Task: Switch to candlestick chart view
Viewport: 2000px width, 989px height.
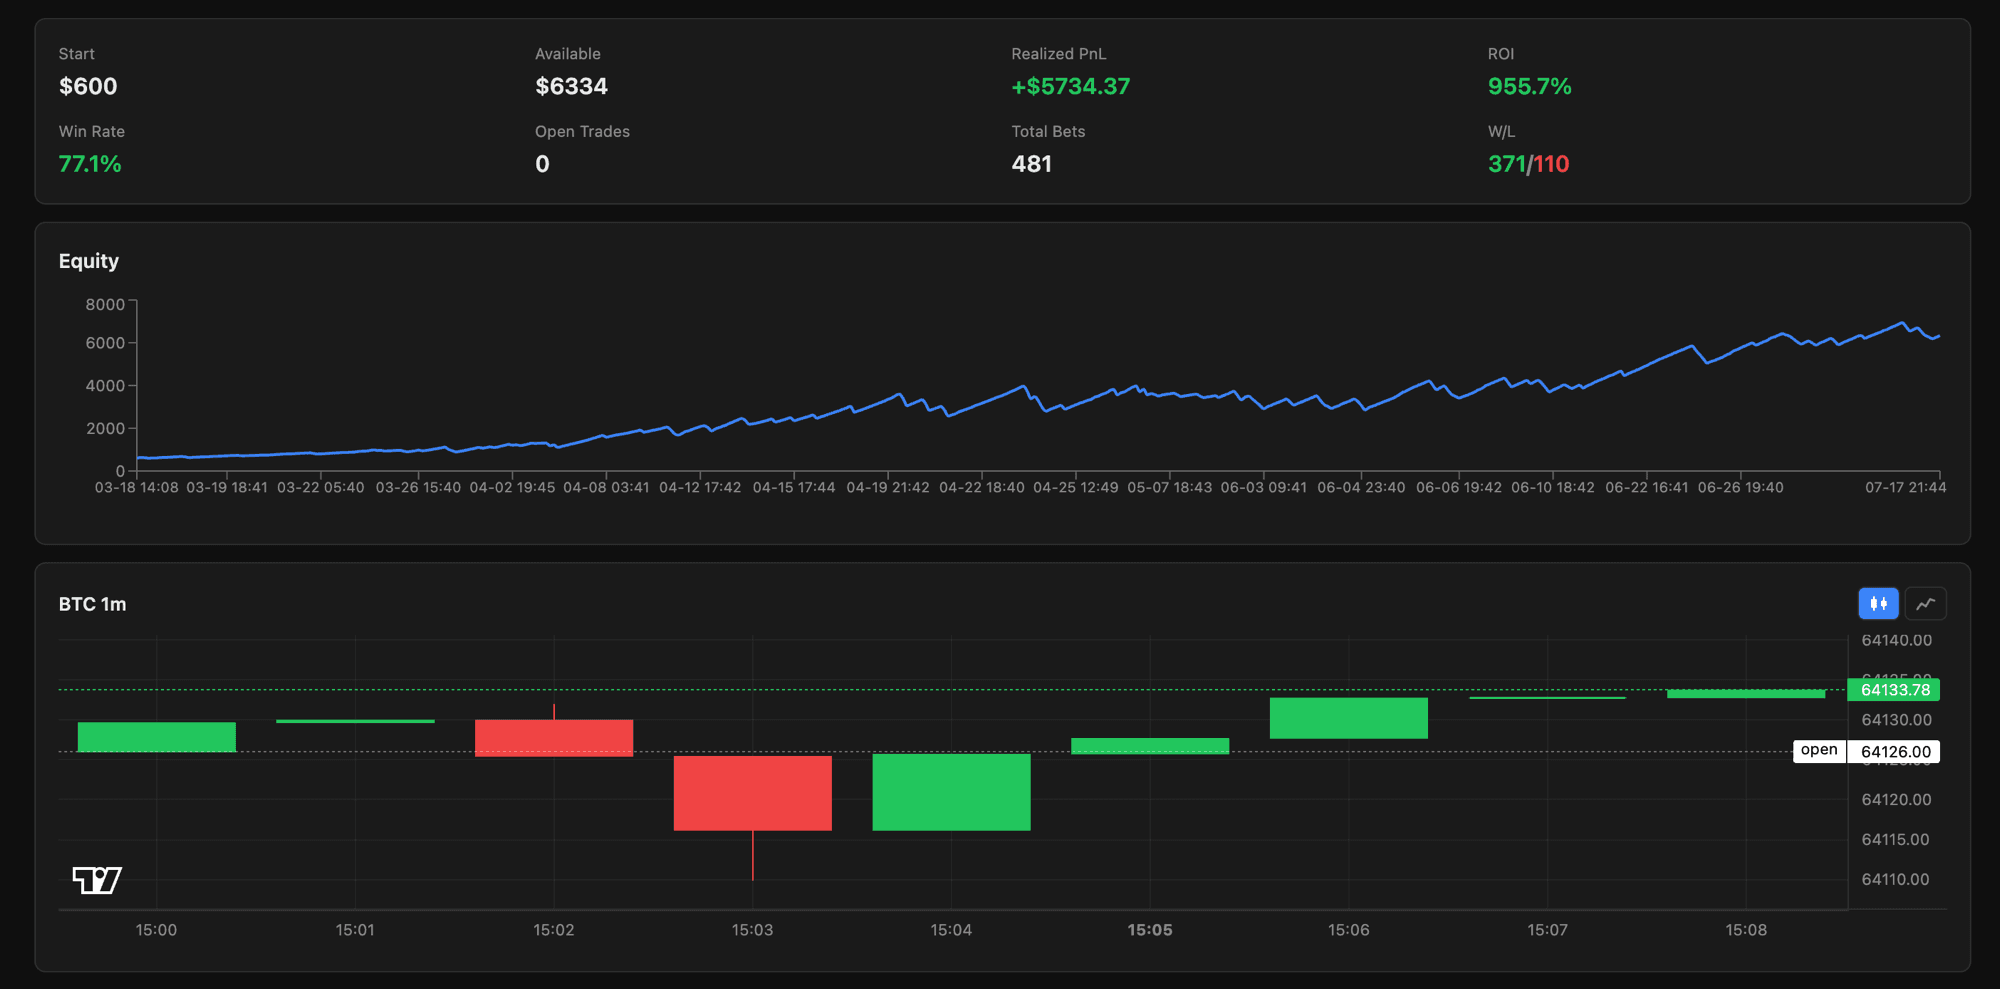Action: [1878, 603]
